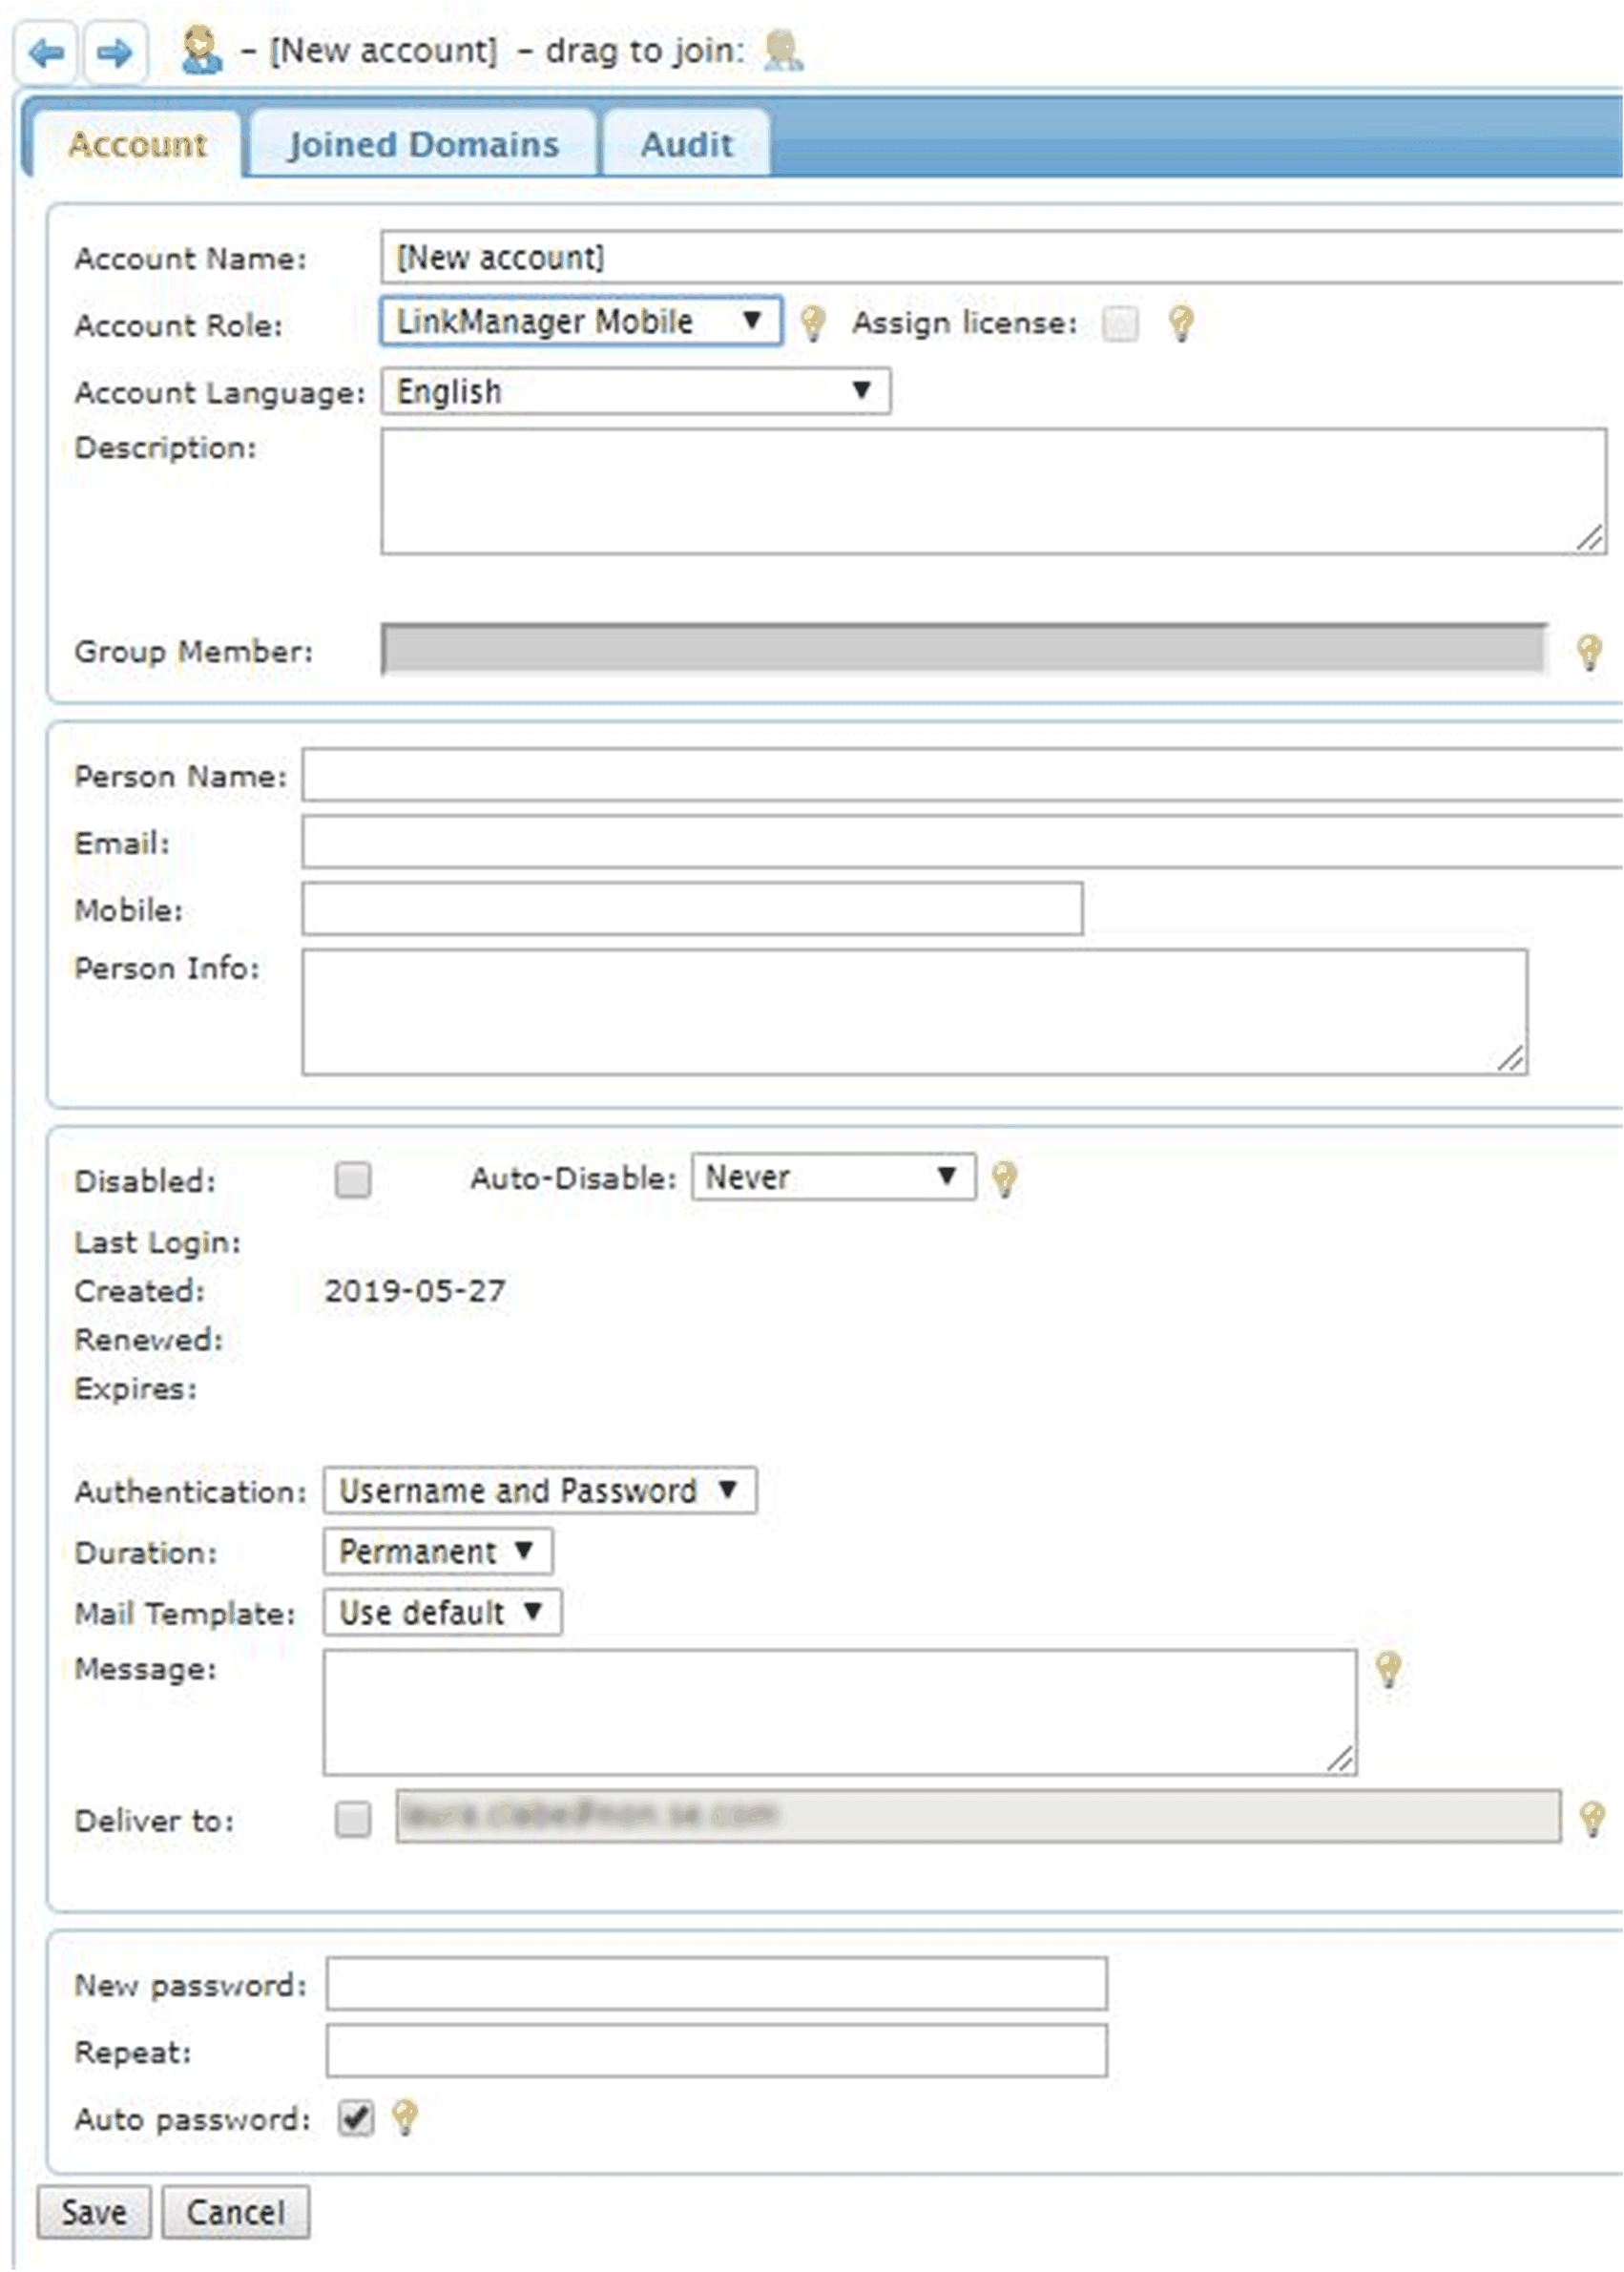Image resolution: width=1624 pixels, height=2272 pixels.
Task: Click the help bulb beside Account Role
Action: click(813, 323)
